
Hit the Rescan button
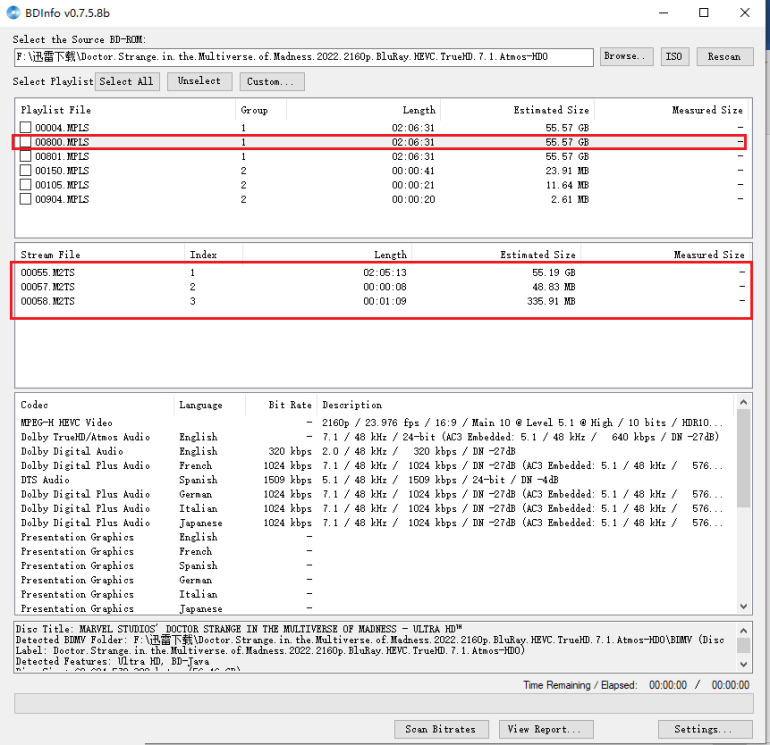pyautogui.click(x=724, y=57)
